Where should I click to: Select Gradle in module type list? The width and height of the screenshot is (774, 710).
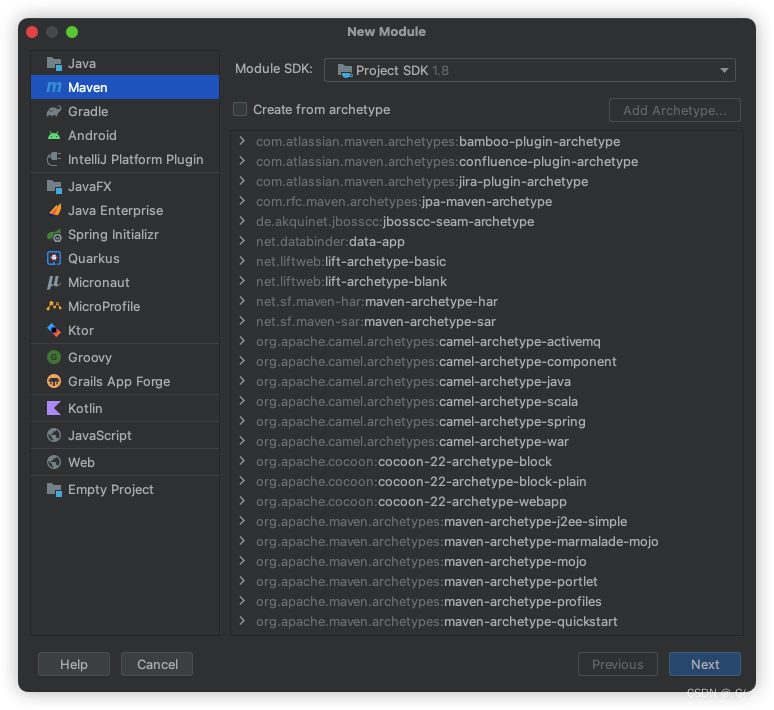click(125, 111)
